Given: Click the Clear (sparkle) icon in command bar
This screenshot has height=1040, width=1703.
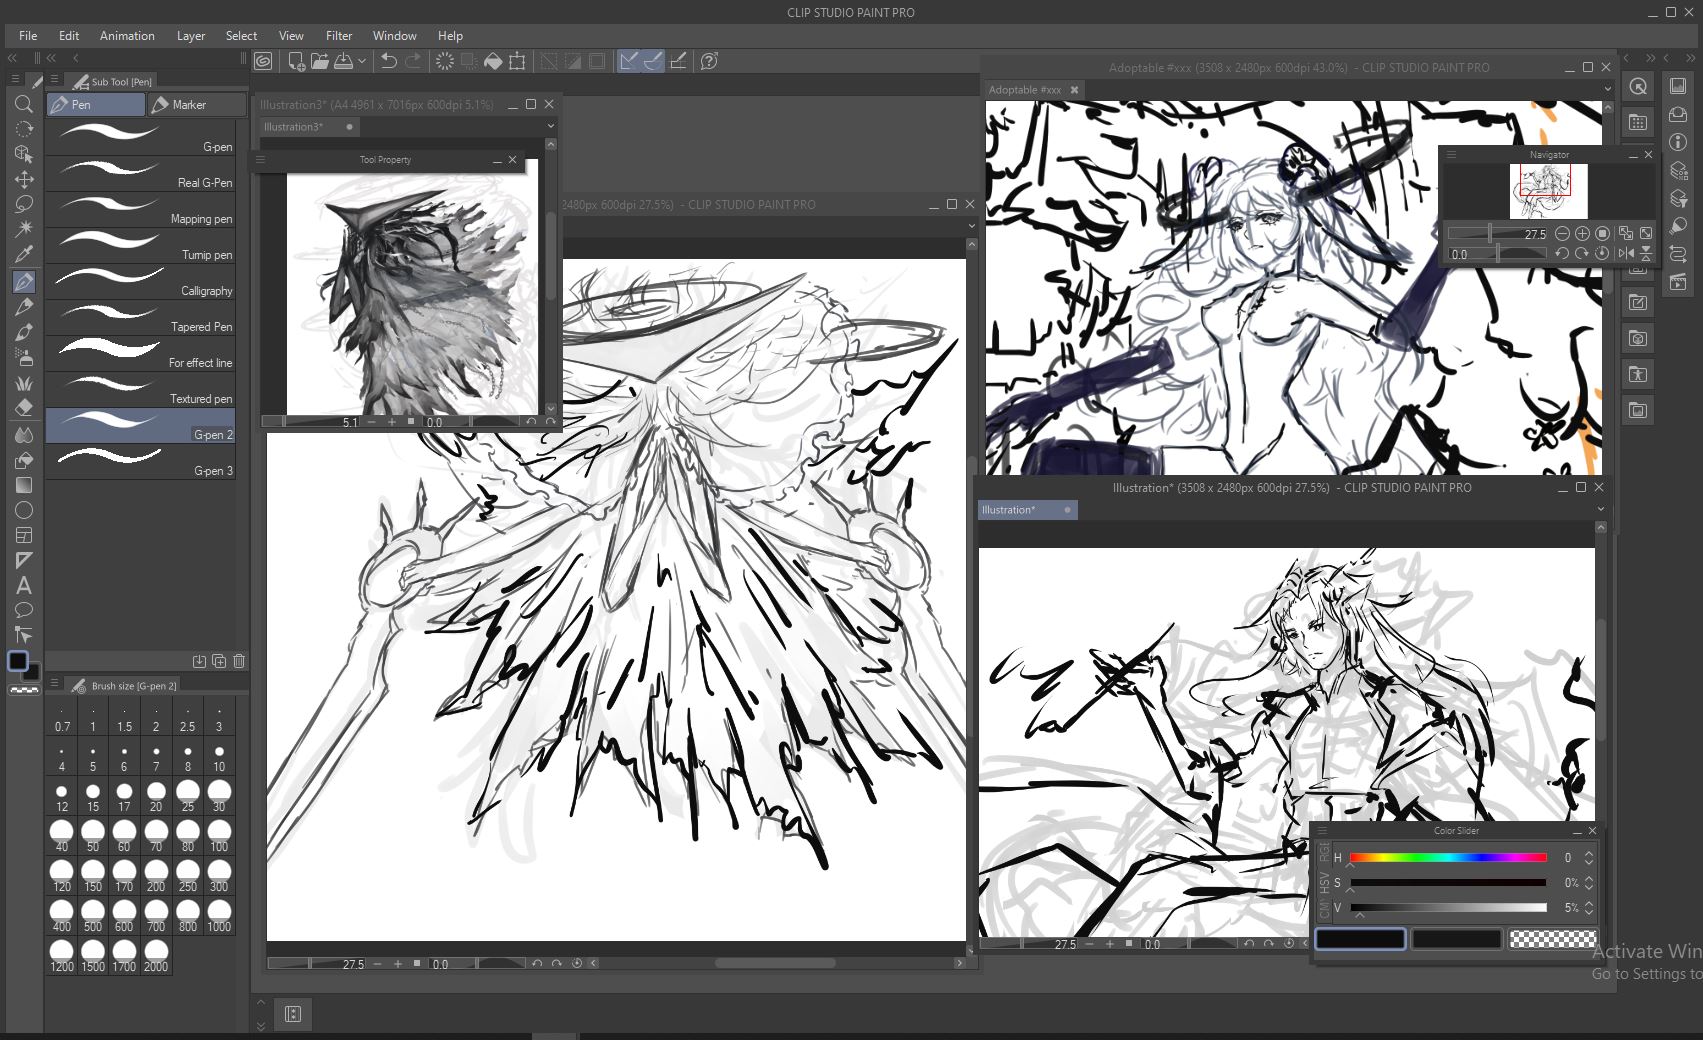Looking at the screenshot, I should click(x=445, y=61).
